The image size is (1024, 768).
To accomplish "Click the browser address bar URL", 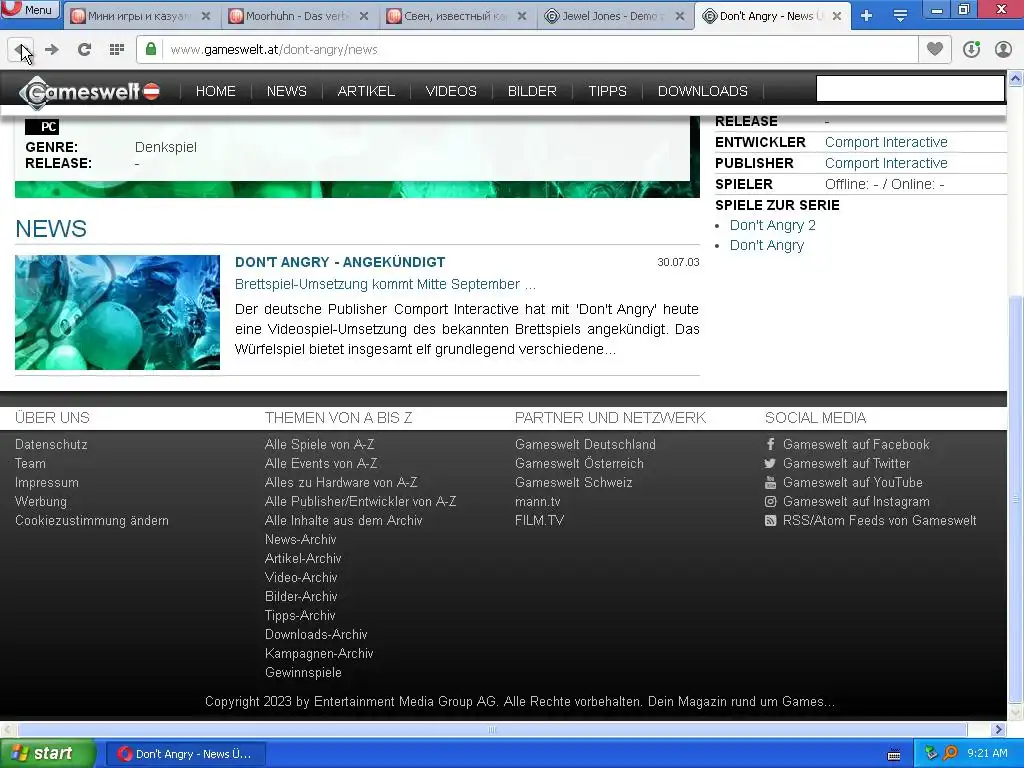I will coord(274,50).
